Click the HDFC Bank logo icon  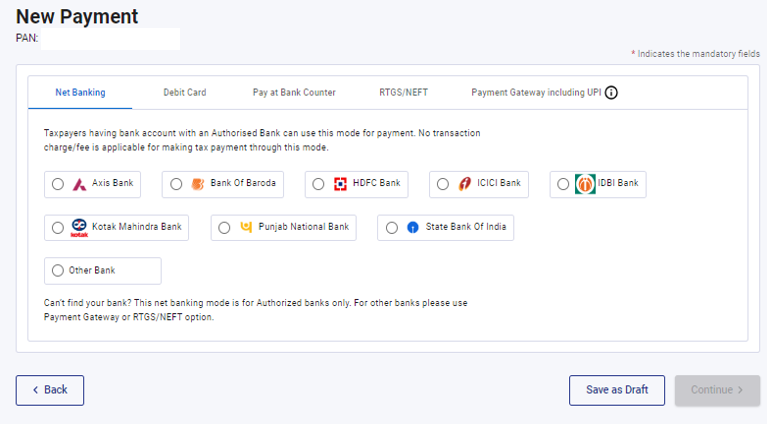(340, 184)
